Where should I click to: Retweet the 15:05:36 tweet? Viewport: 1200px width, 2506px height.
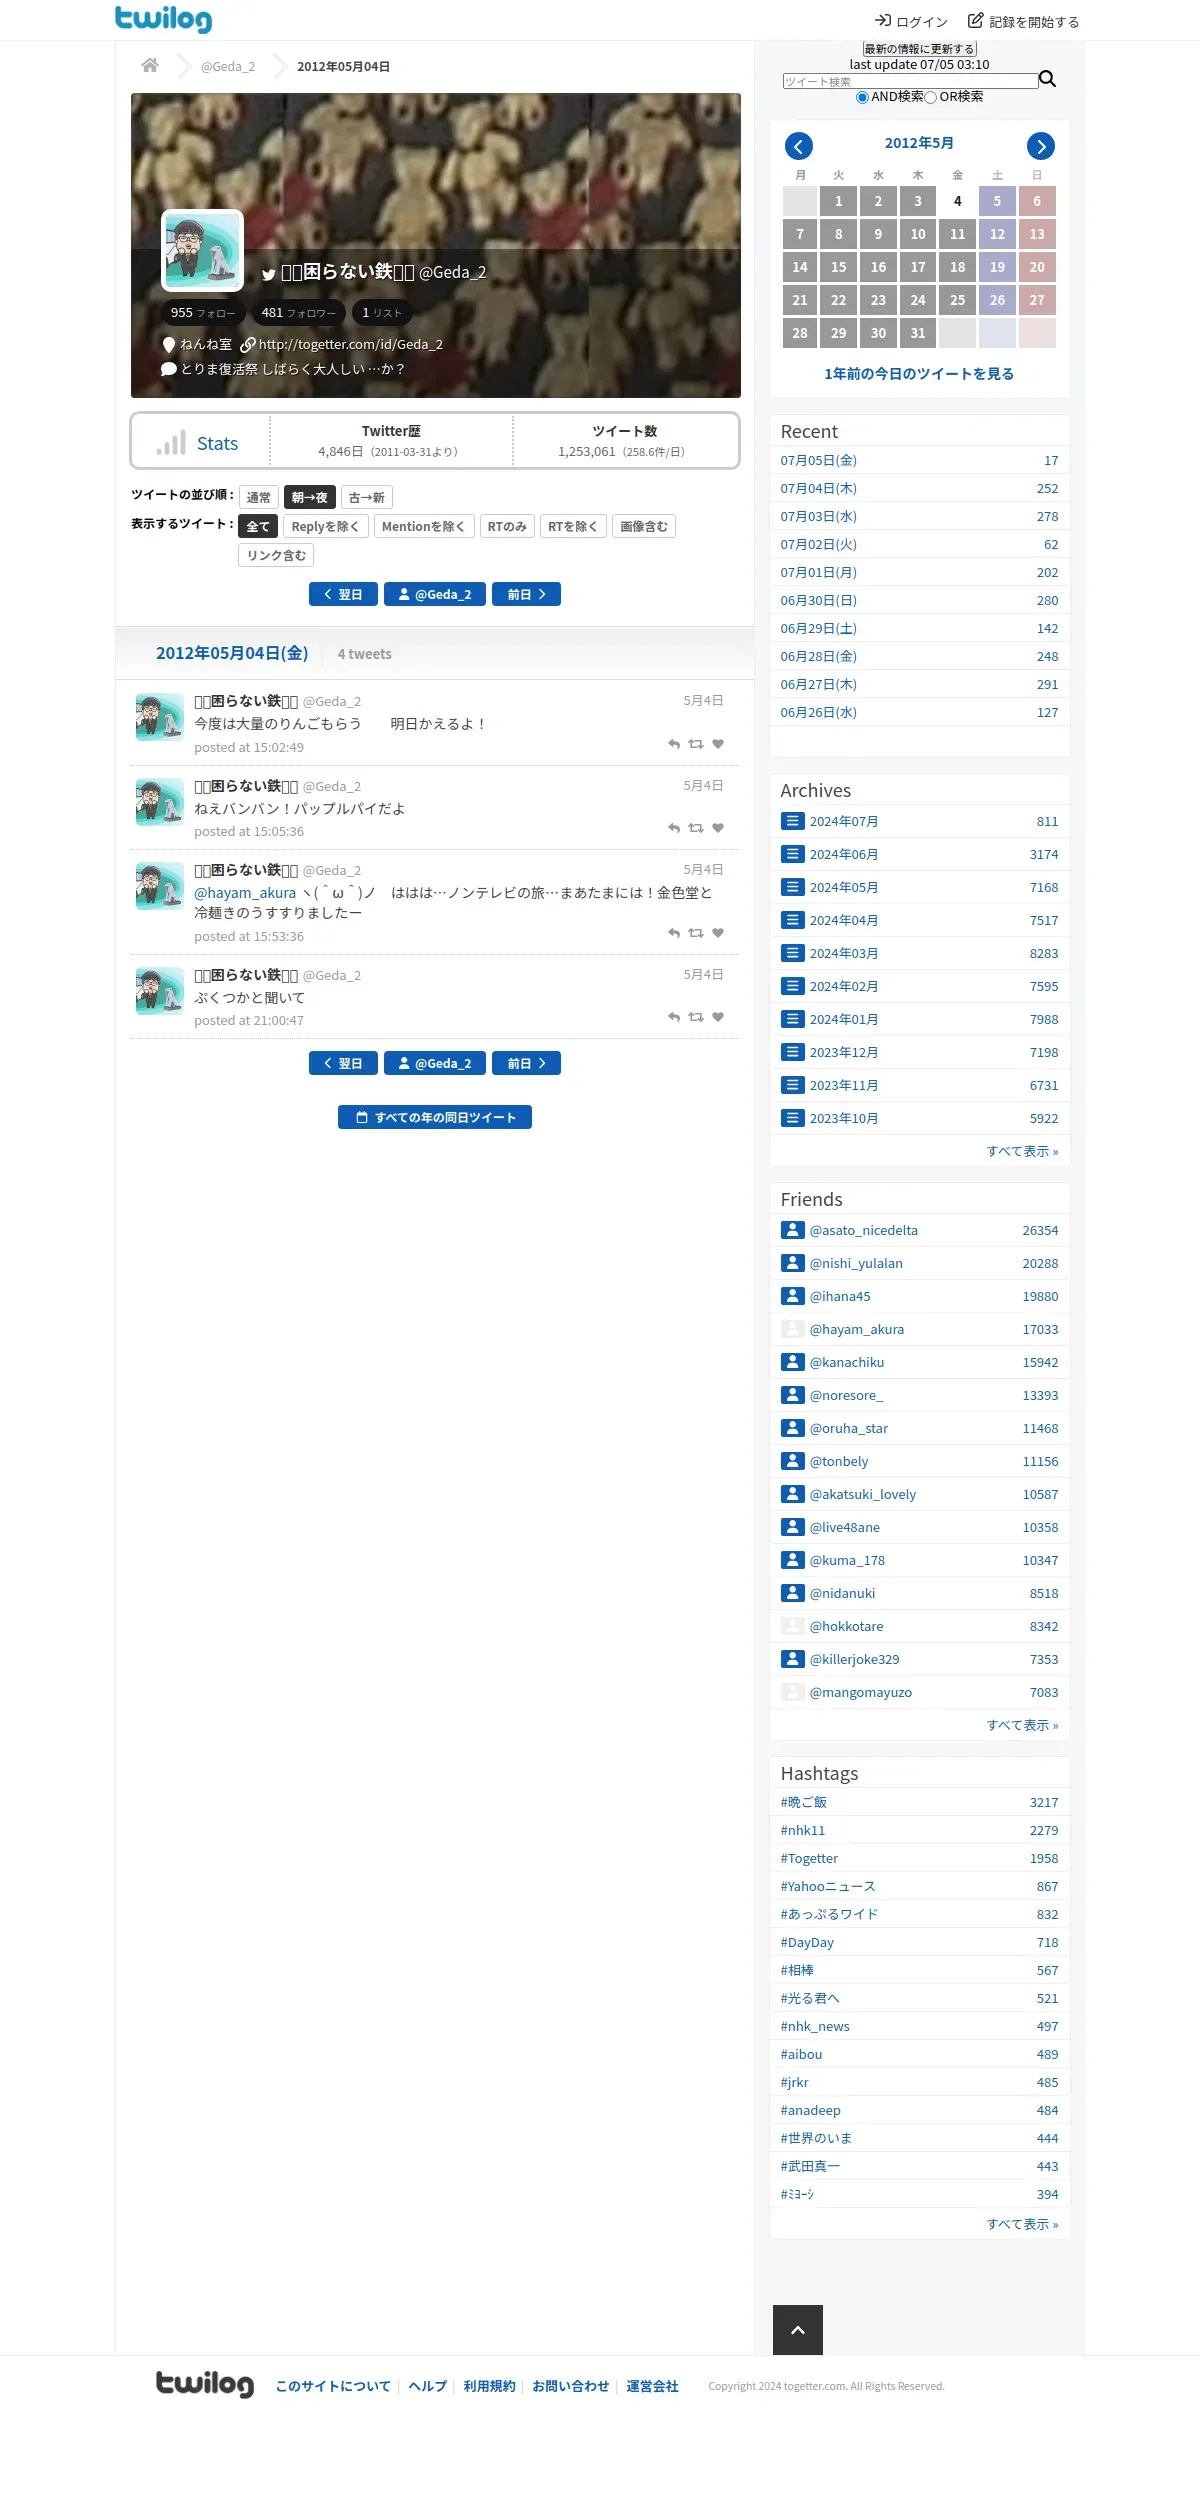[696, 828]
